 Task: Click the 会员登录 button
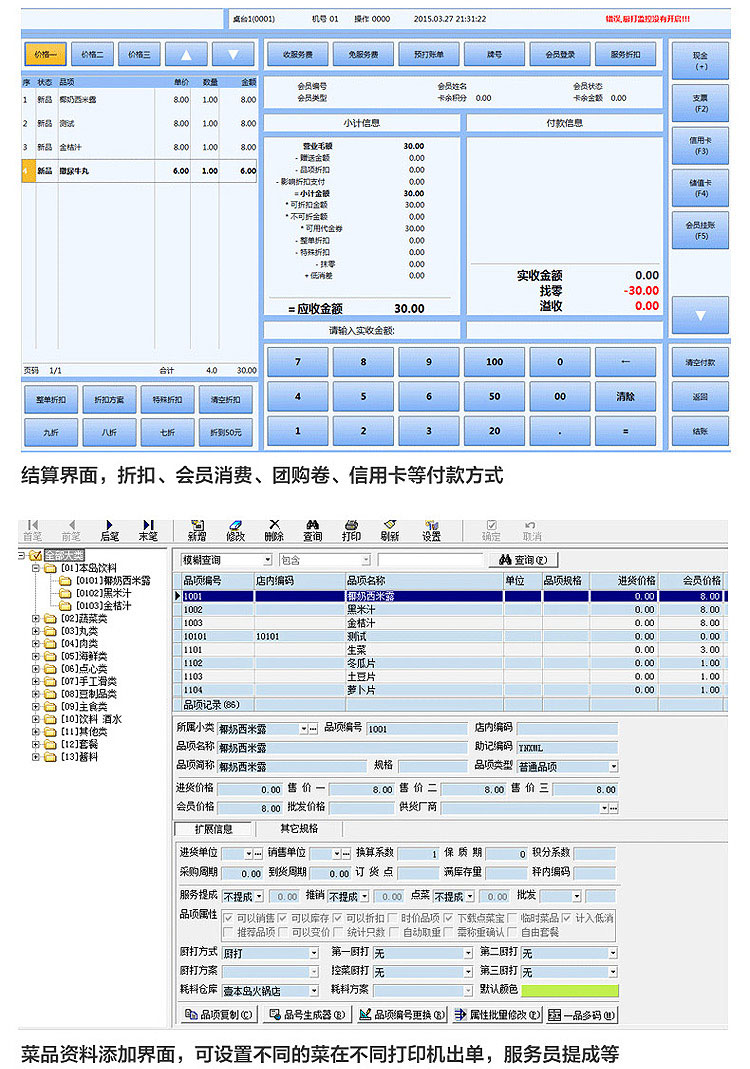560,55
